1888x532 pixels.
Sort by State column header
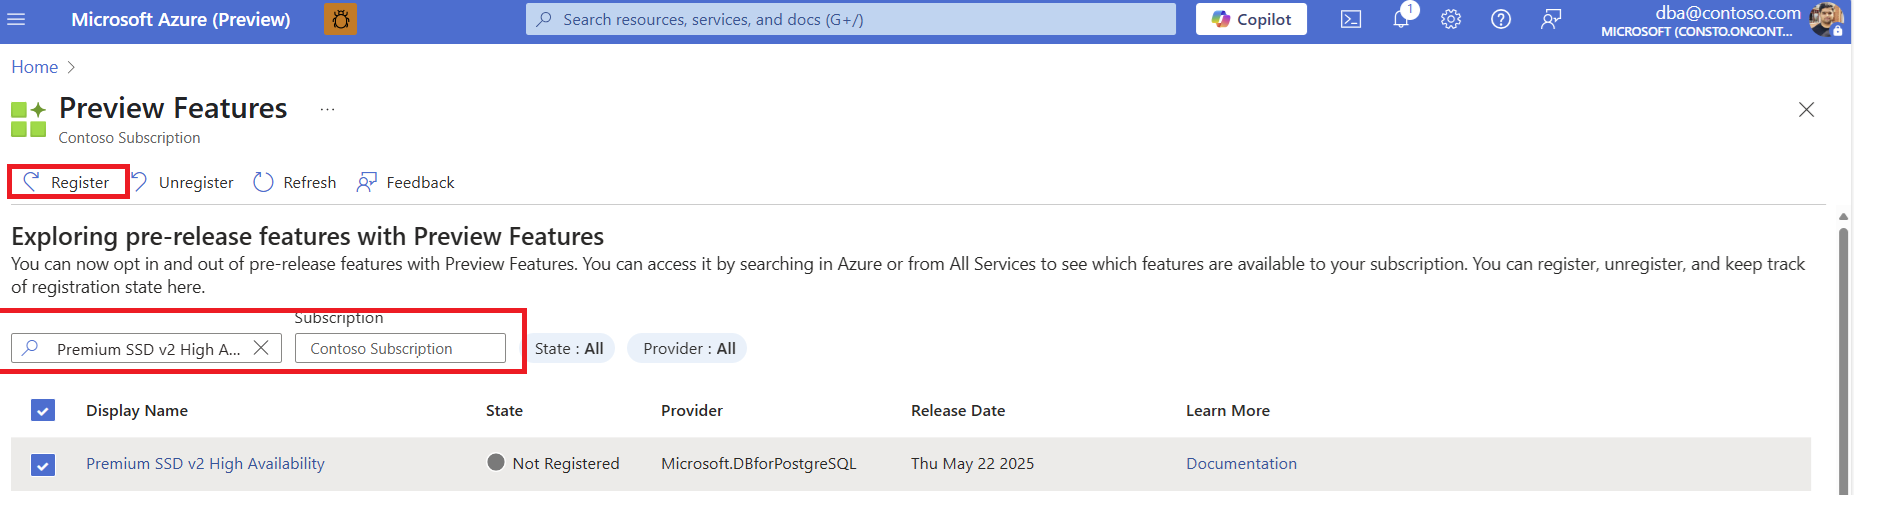pos(504,410)
